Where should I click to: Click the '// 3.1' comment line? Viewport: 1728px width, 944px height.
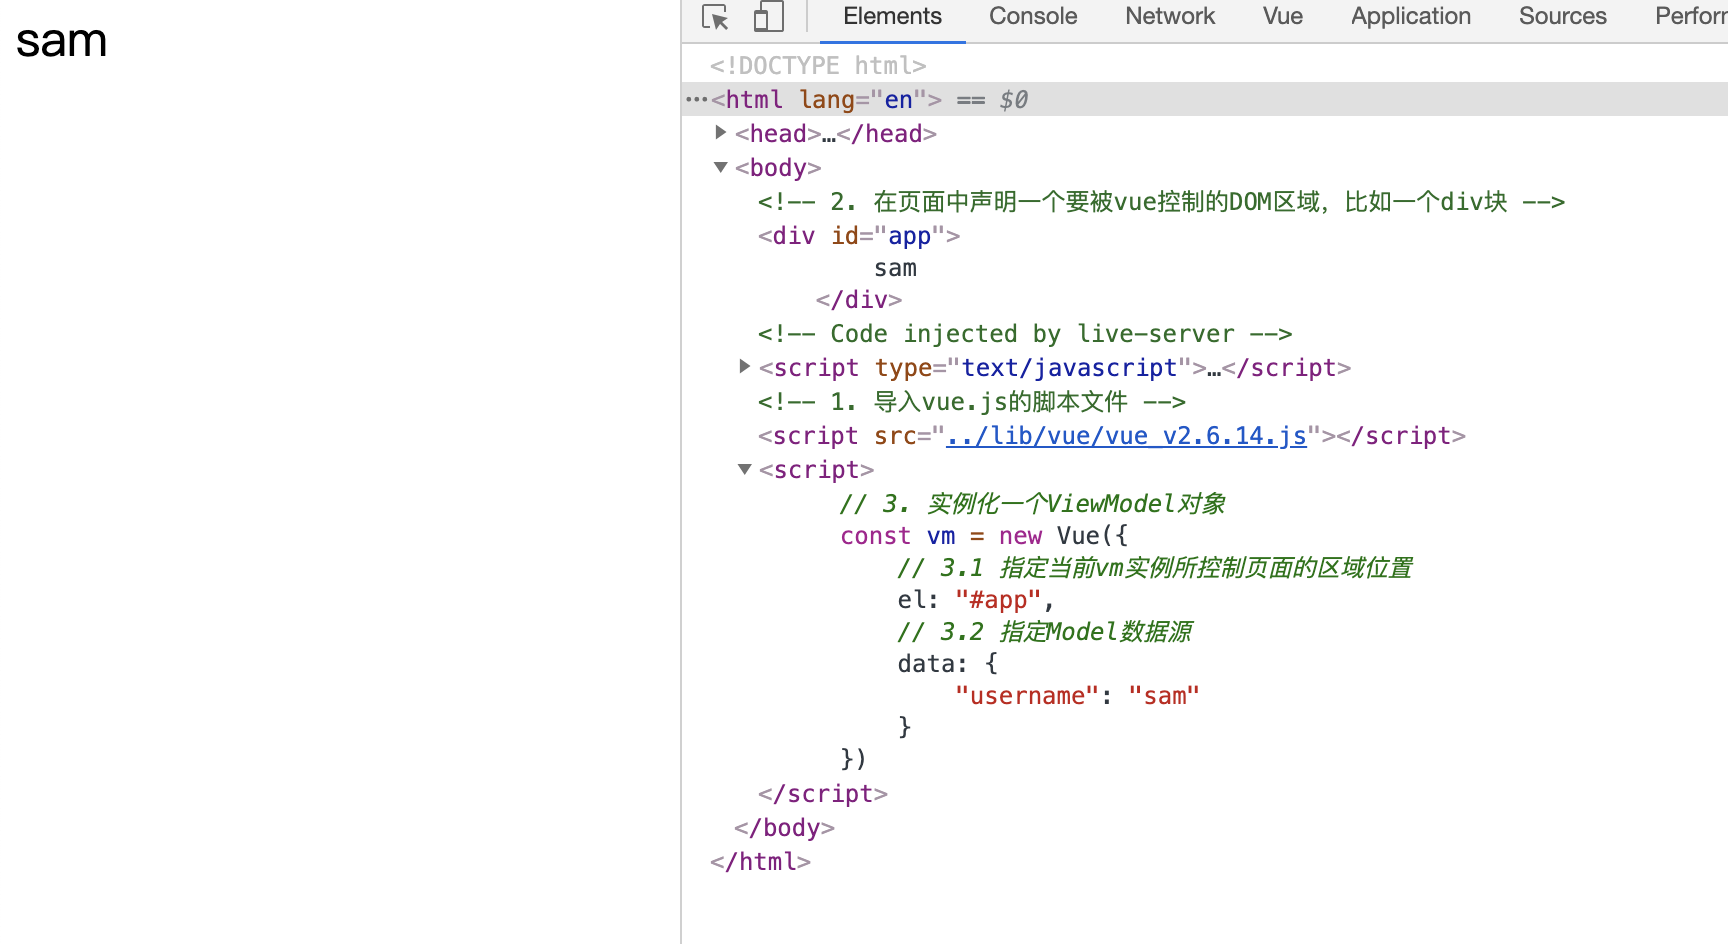(1155, 568)
